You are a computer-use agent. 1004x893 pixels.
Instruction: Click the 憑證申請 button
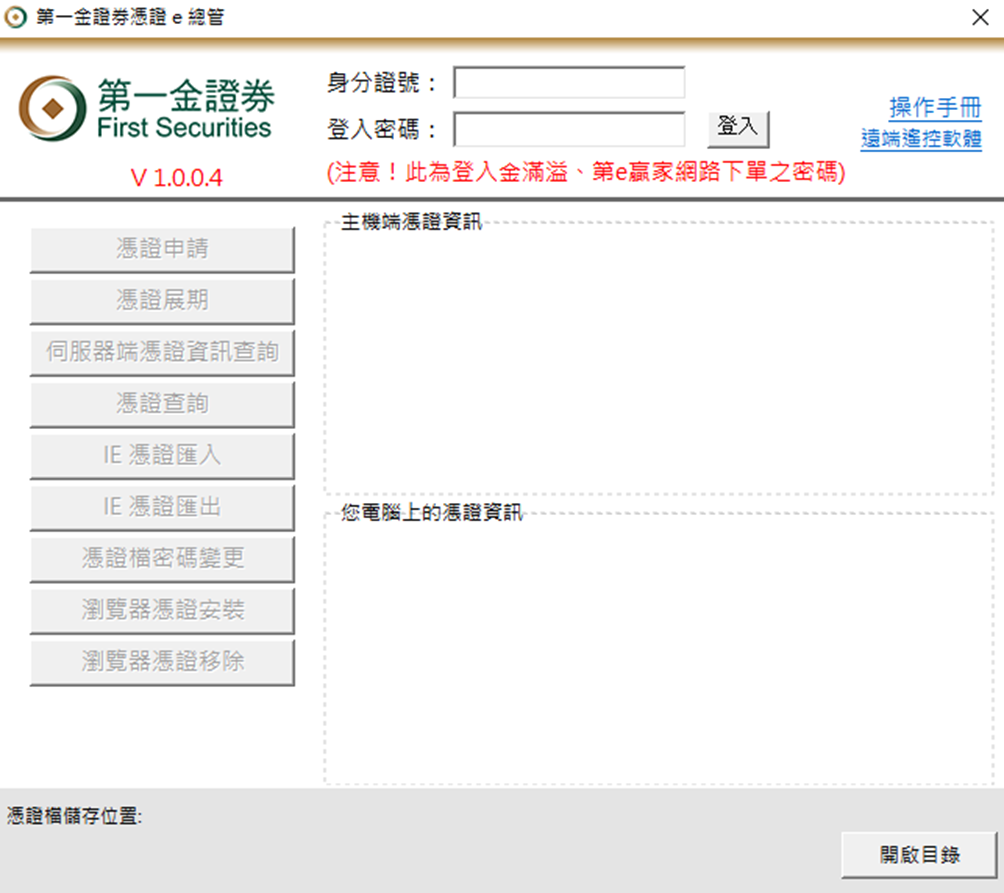click(x=162, y=249)
